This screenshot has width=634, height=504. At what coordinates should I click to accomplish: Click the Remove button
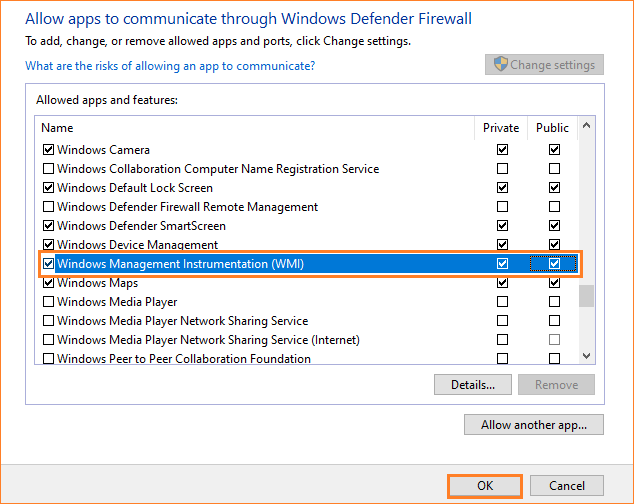(x=556, y=384)
